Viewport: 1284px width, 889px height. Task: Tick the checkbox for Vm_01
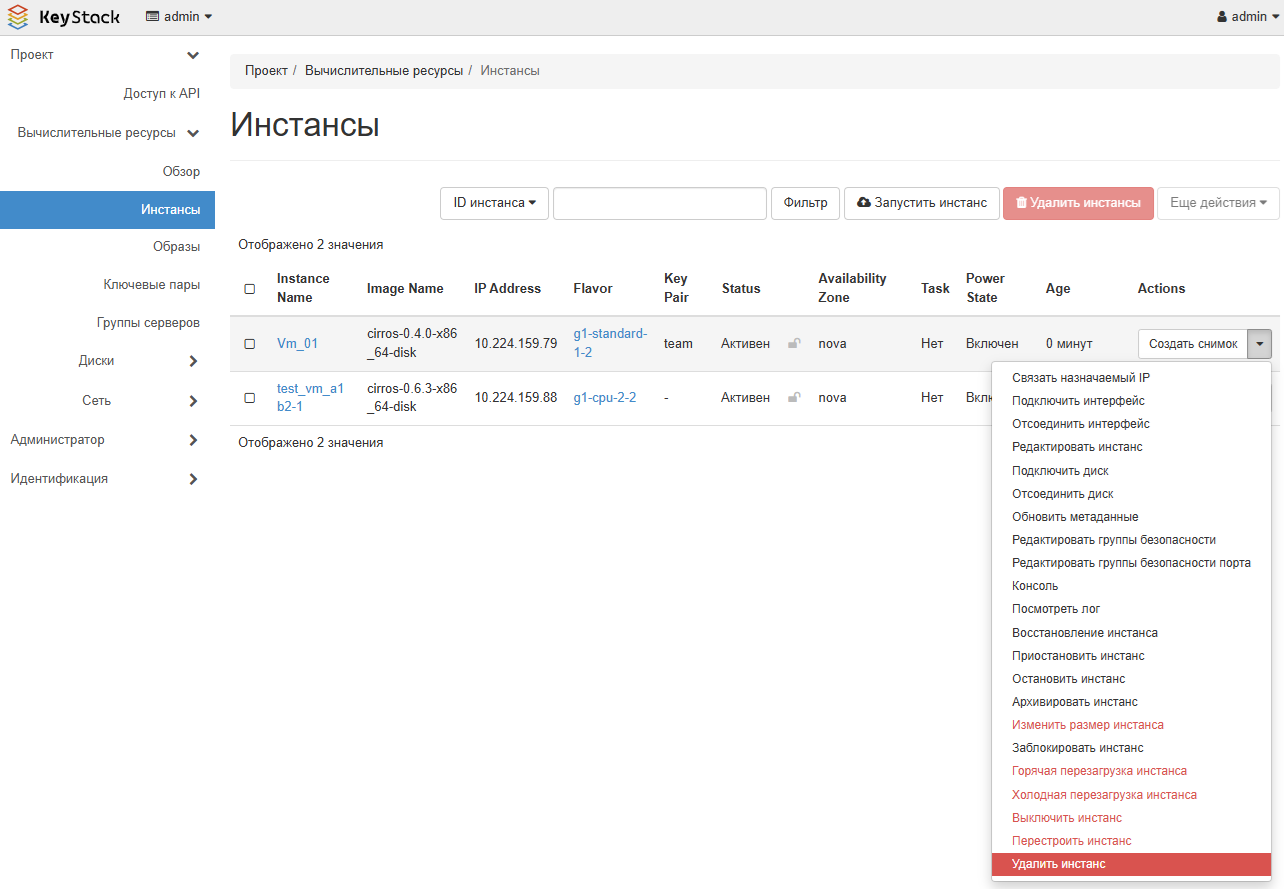250,344
